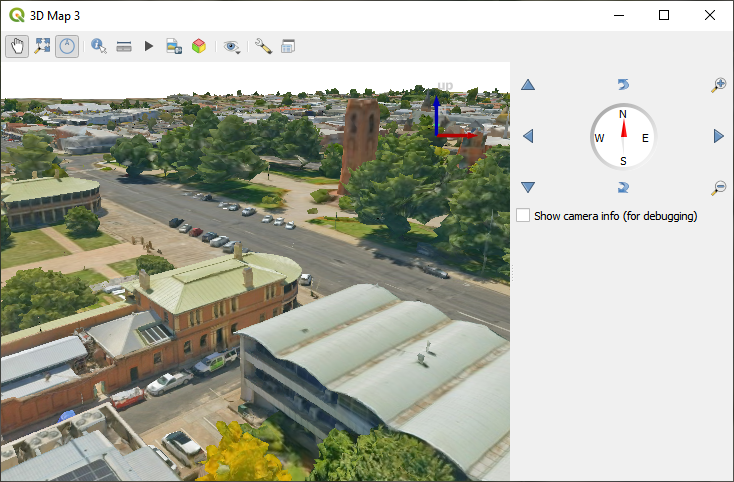Click the compass rotation dial
The width and height of the screenshot is (734, 482).
(x=622, y=136)
